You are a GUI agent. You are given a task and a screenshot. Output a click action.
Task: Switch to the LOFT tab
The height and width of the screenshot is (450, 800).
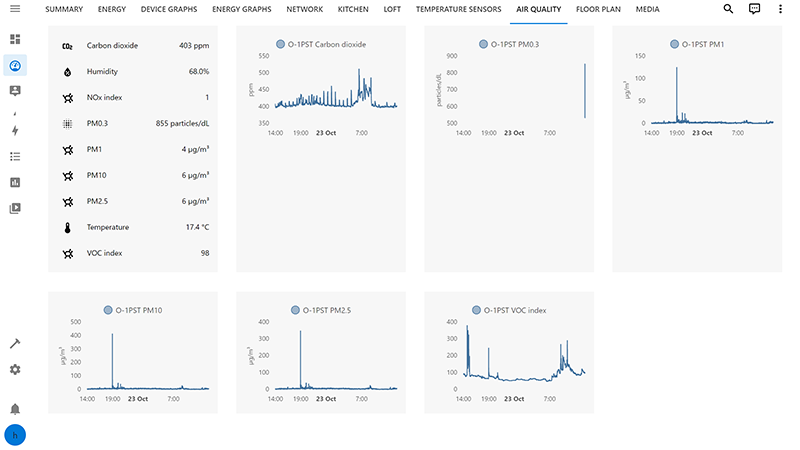[x=392, y=9]
